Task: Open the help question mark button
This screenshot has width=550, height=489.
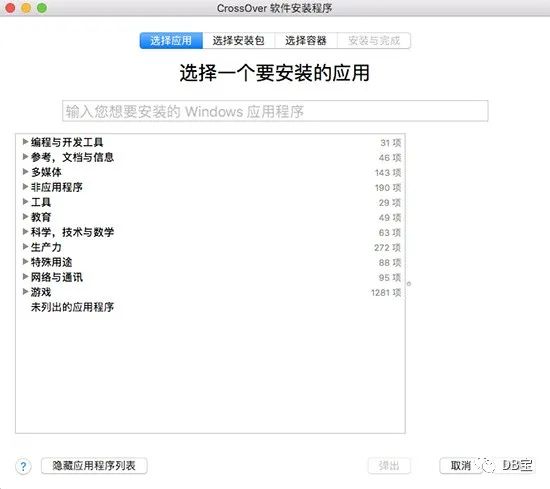Action: coord(23,466)
